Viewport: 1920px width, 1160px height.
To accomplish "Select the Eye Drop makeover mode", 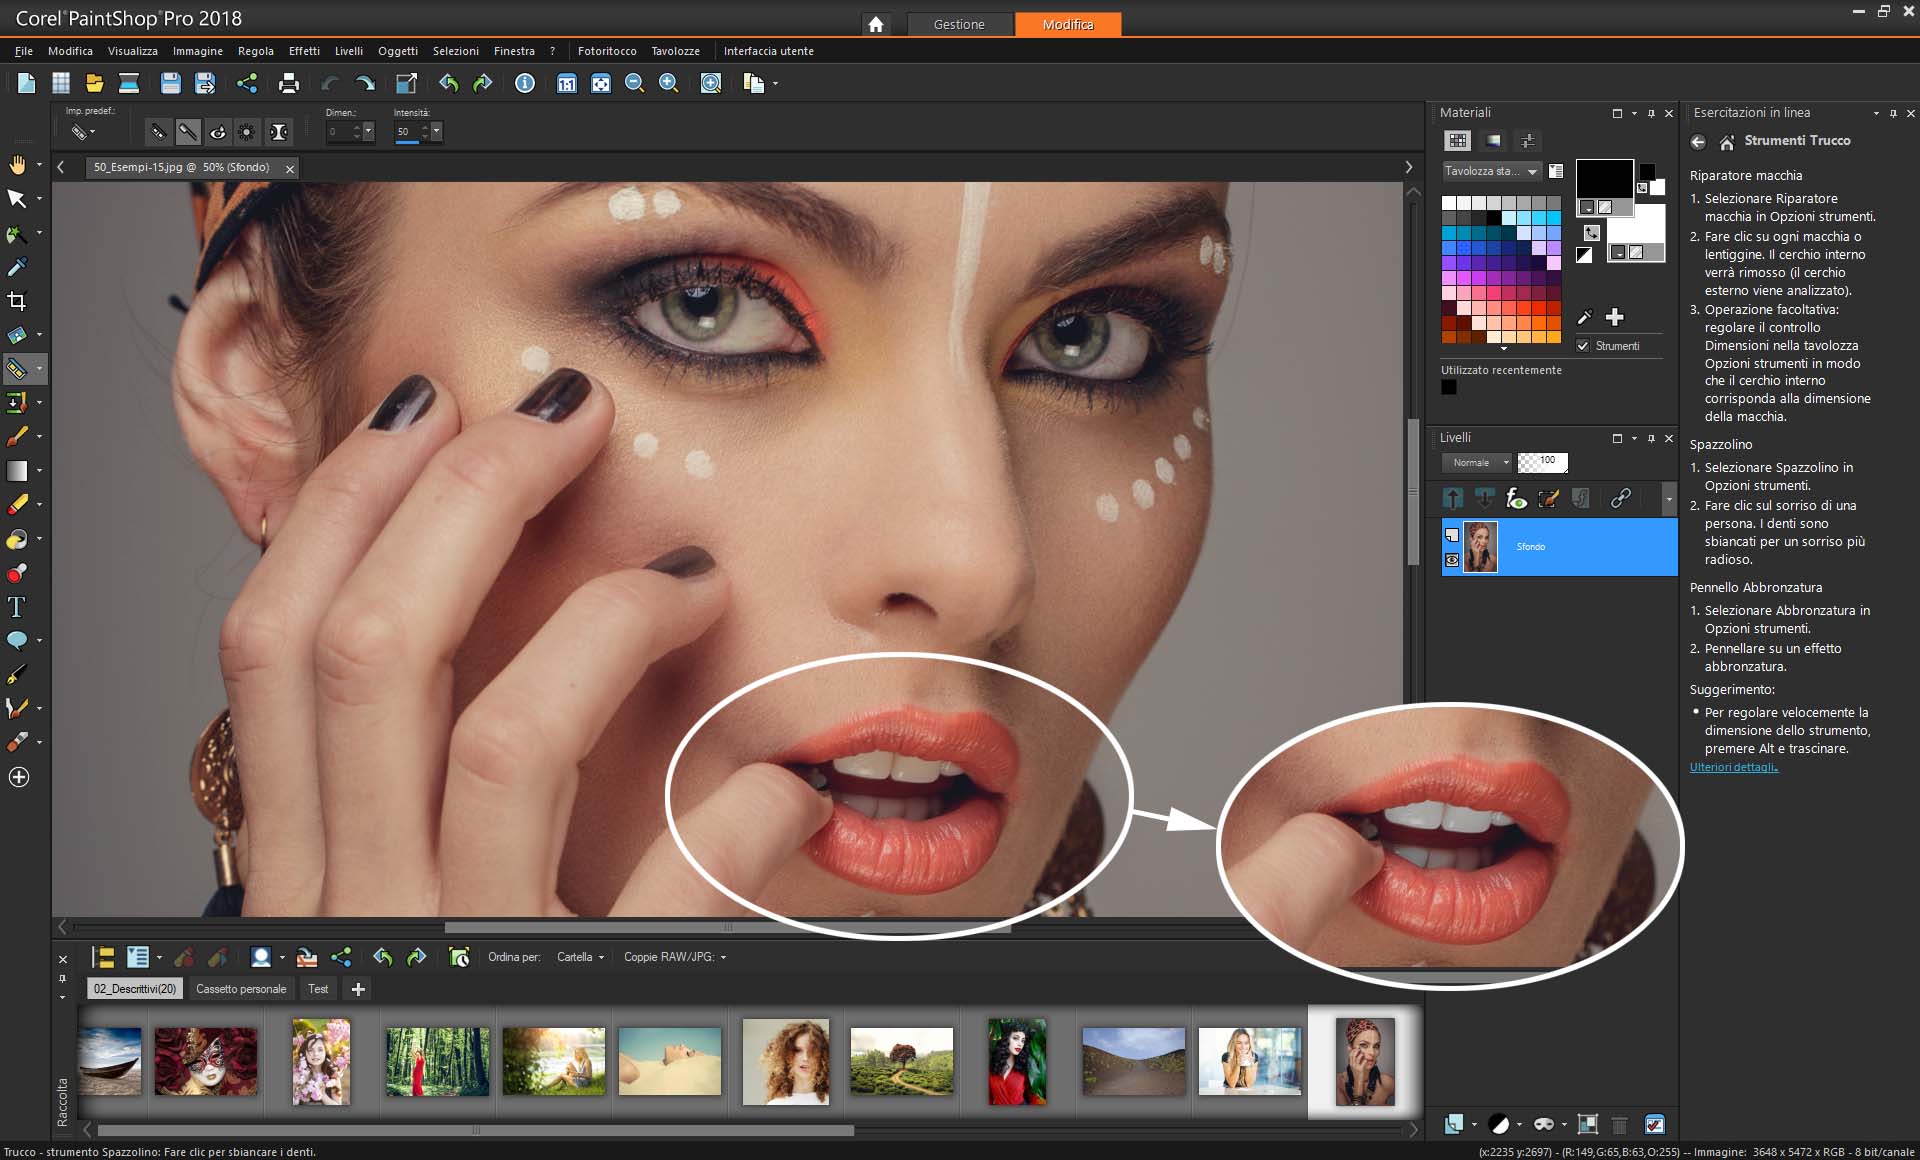I will (x=217, y=132).
